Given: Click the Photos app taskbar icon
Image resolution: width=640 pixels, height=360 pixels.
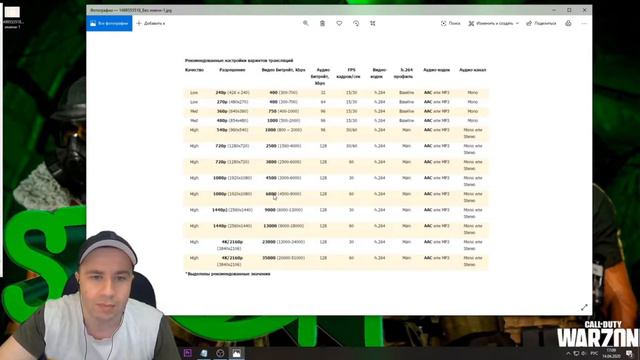Looking at the screenshot, I should [236, 353].
